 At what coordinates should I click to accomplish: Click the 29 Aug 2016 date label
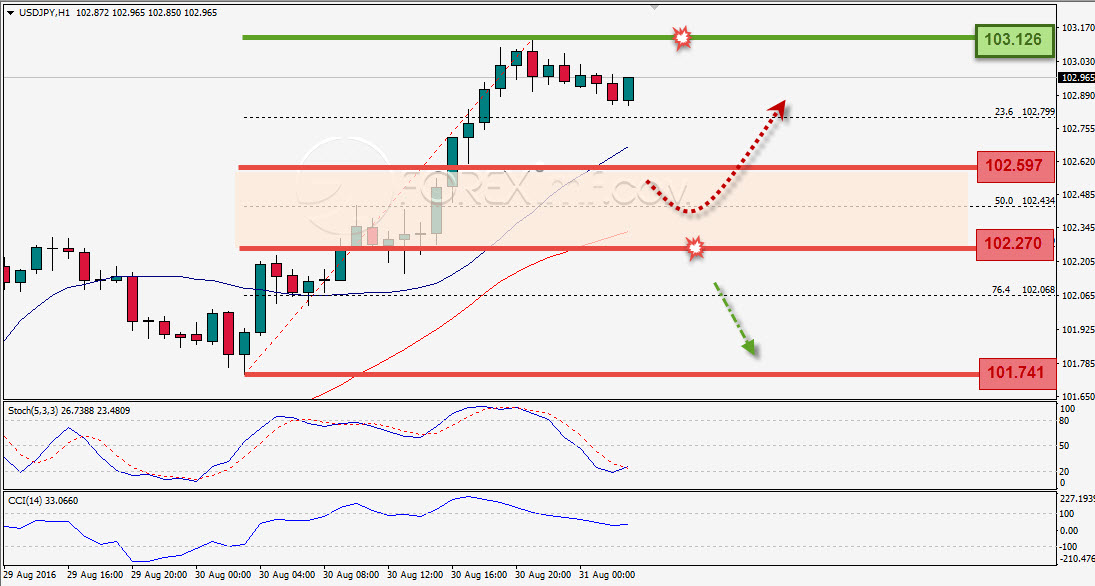tap(30, 575)
